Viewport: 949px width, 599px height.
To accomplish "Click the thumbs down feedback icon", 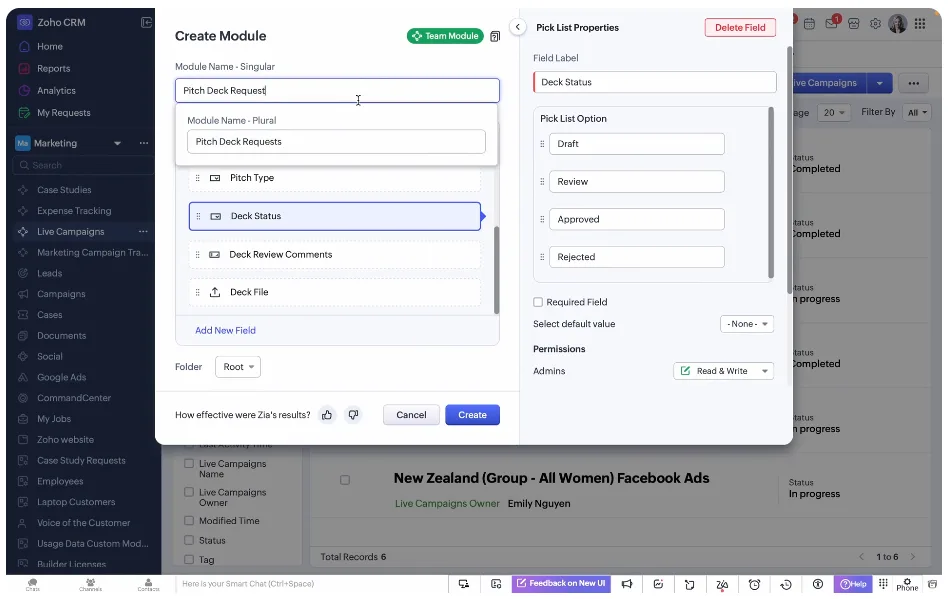I will (x=353, y=415).
